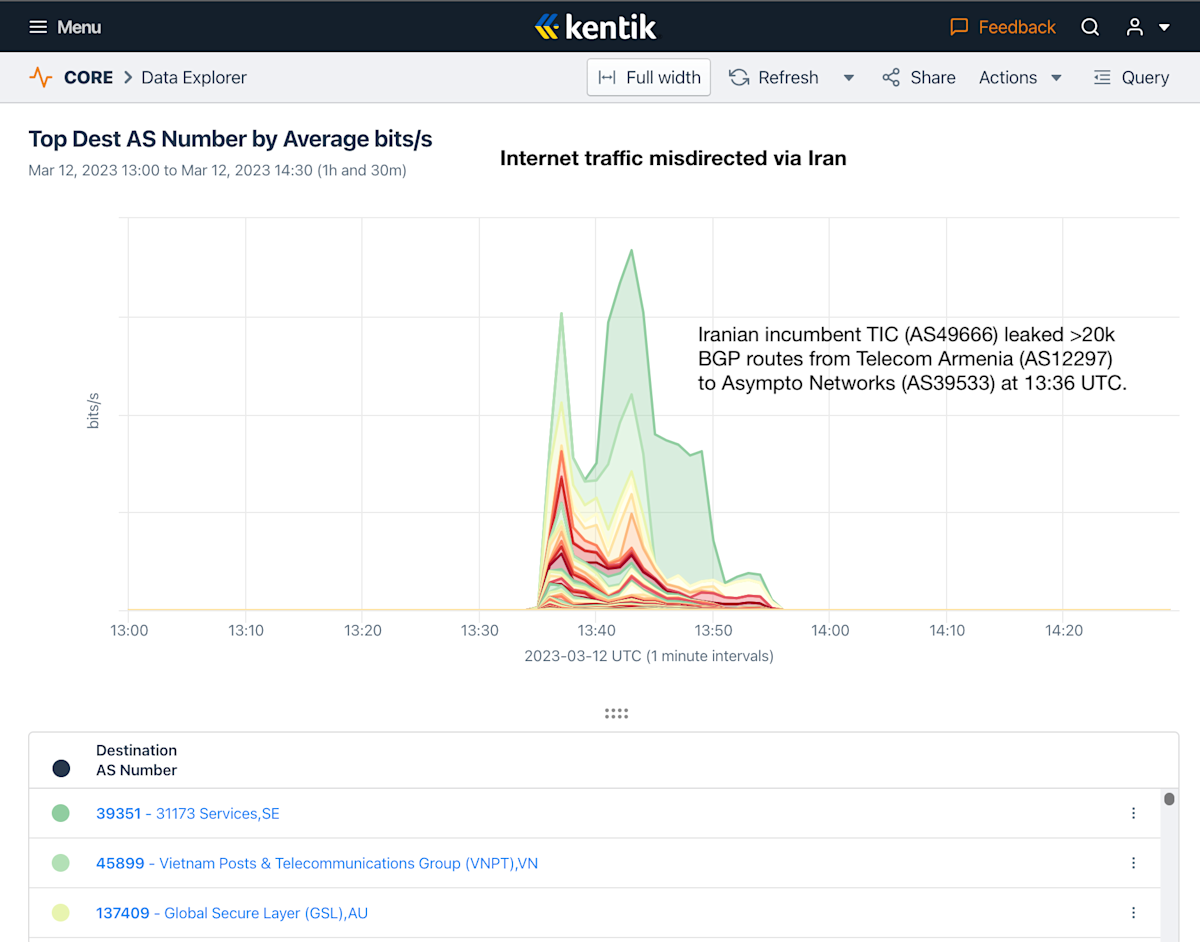Open row options for VNPT row
The width and height of the screenshot is (1200, 942).
point(1133,863)
